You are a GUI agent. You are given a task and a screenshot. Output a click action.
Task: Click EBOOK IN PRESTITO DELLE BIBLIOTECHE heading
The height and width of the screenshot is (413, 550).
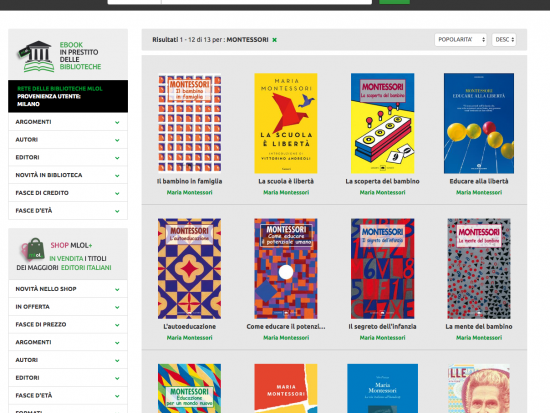tap(80, 56)
